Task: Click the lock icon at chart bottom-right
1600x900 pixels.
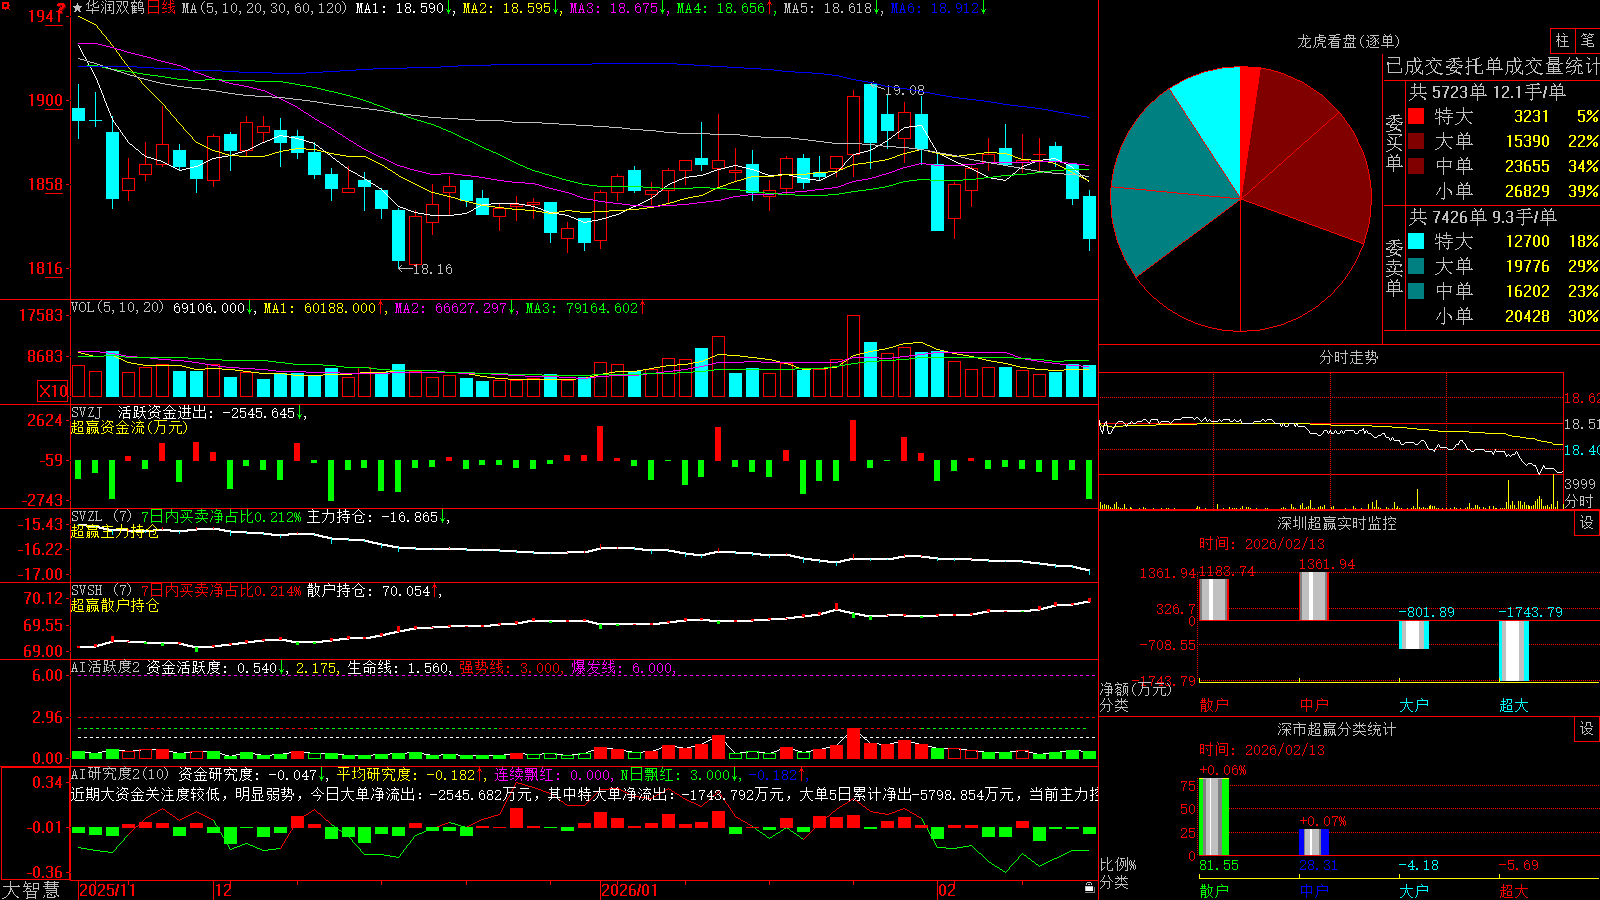Action: (x=1090, y=887)
